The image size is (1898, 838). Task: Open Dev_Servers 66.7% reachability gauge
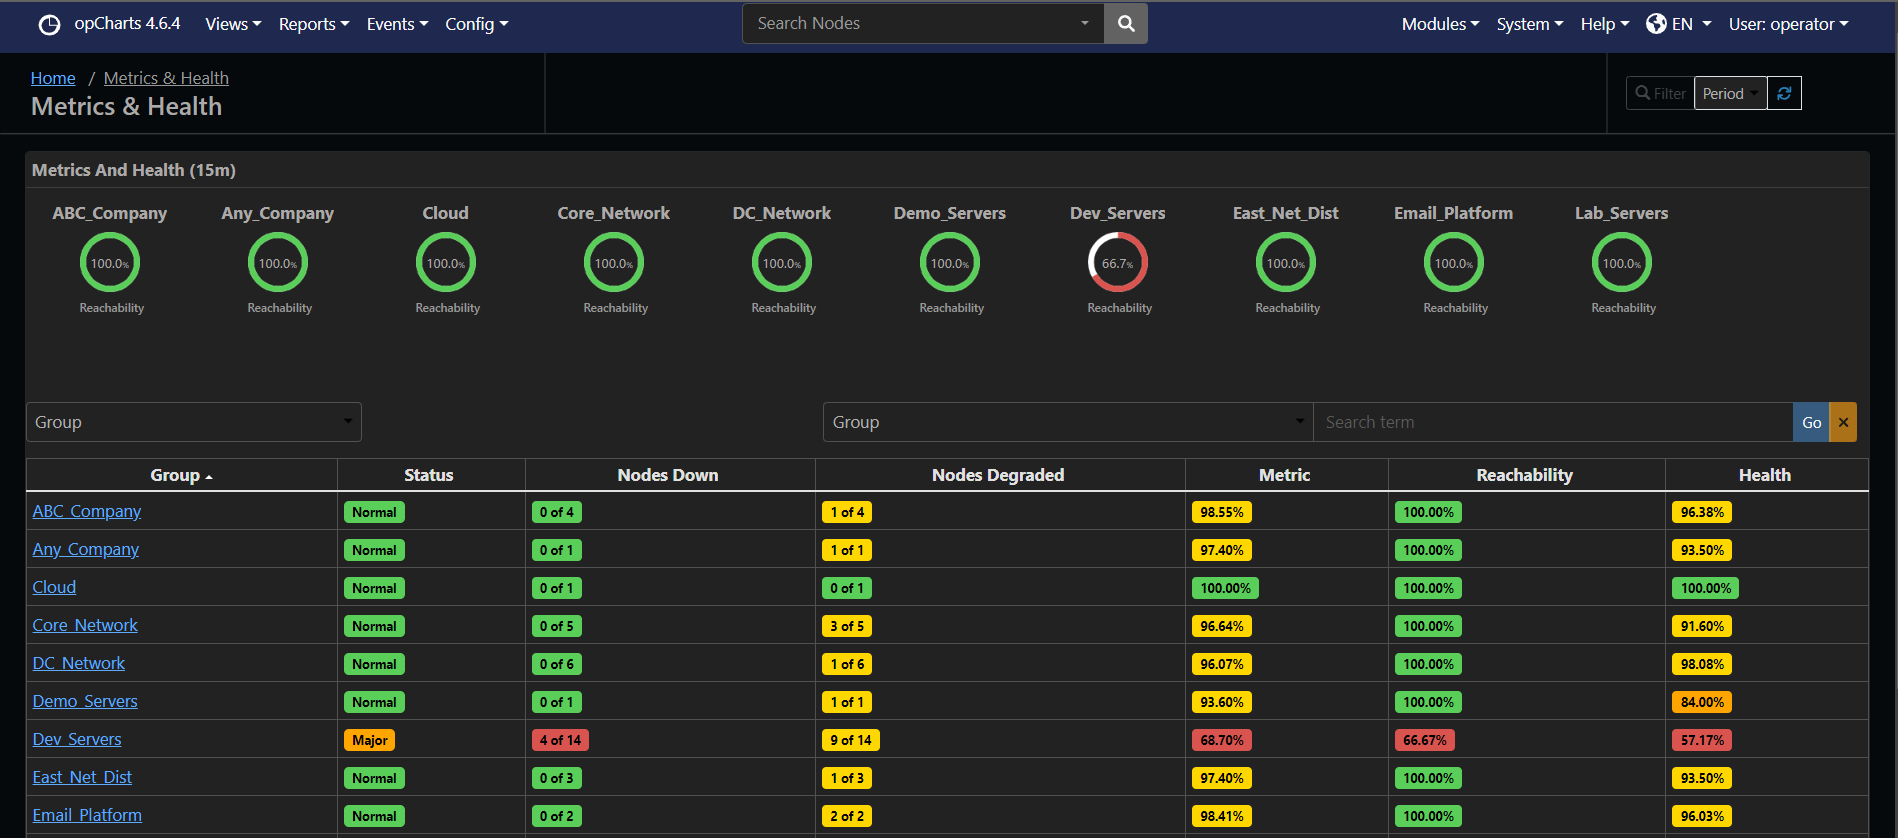(x=1118, y=262)
